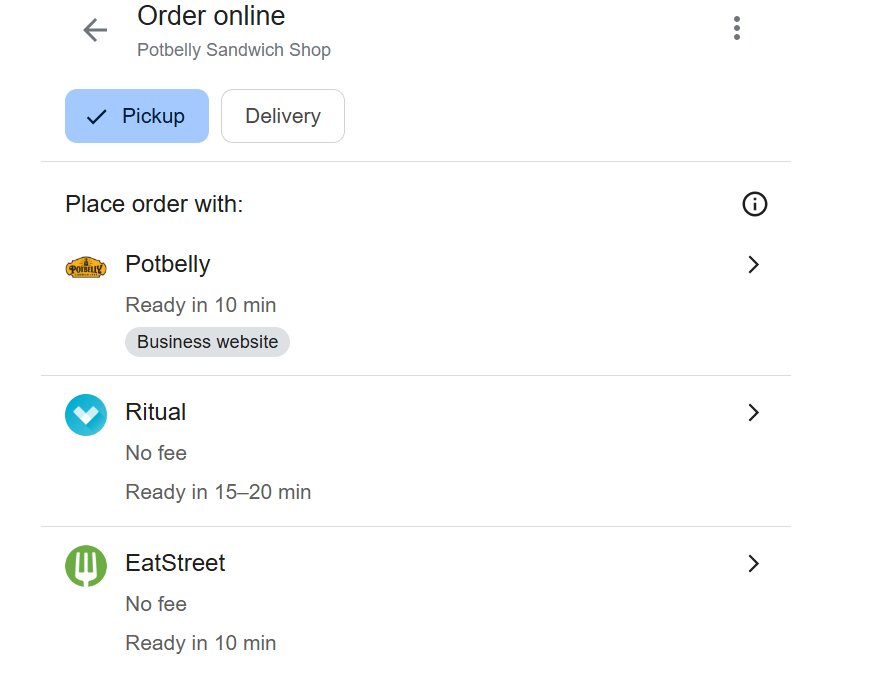The image size is (876, 673).
Task: Click the info icon beside Place order with
Action: [754, 205]
